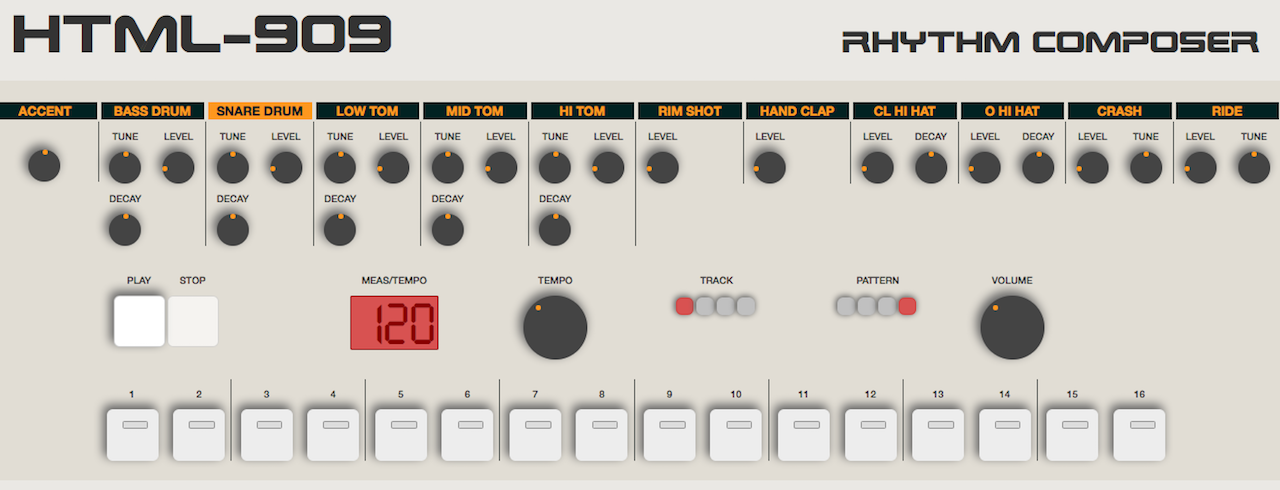Select the fourth TRACK button

tap(746, 306)
